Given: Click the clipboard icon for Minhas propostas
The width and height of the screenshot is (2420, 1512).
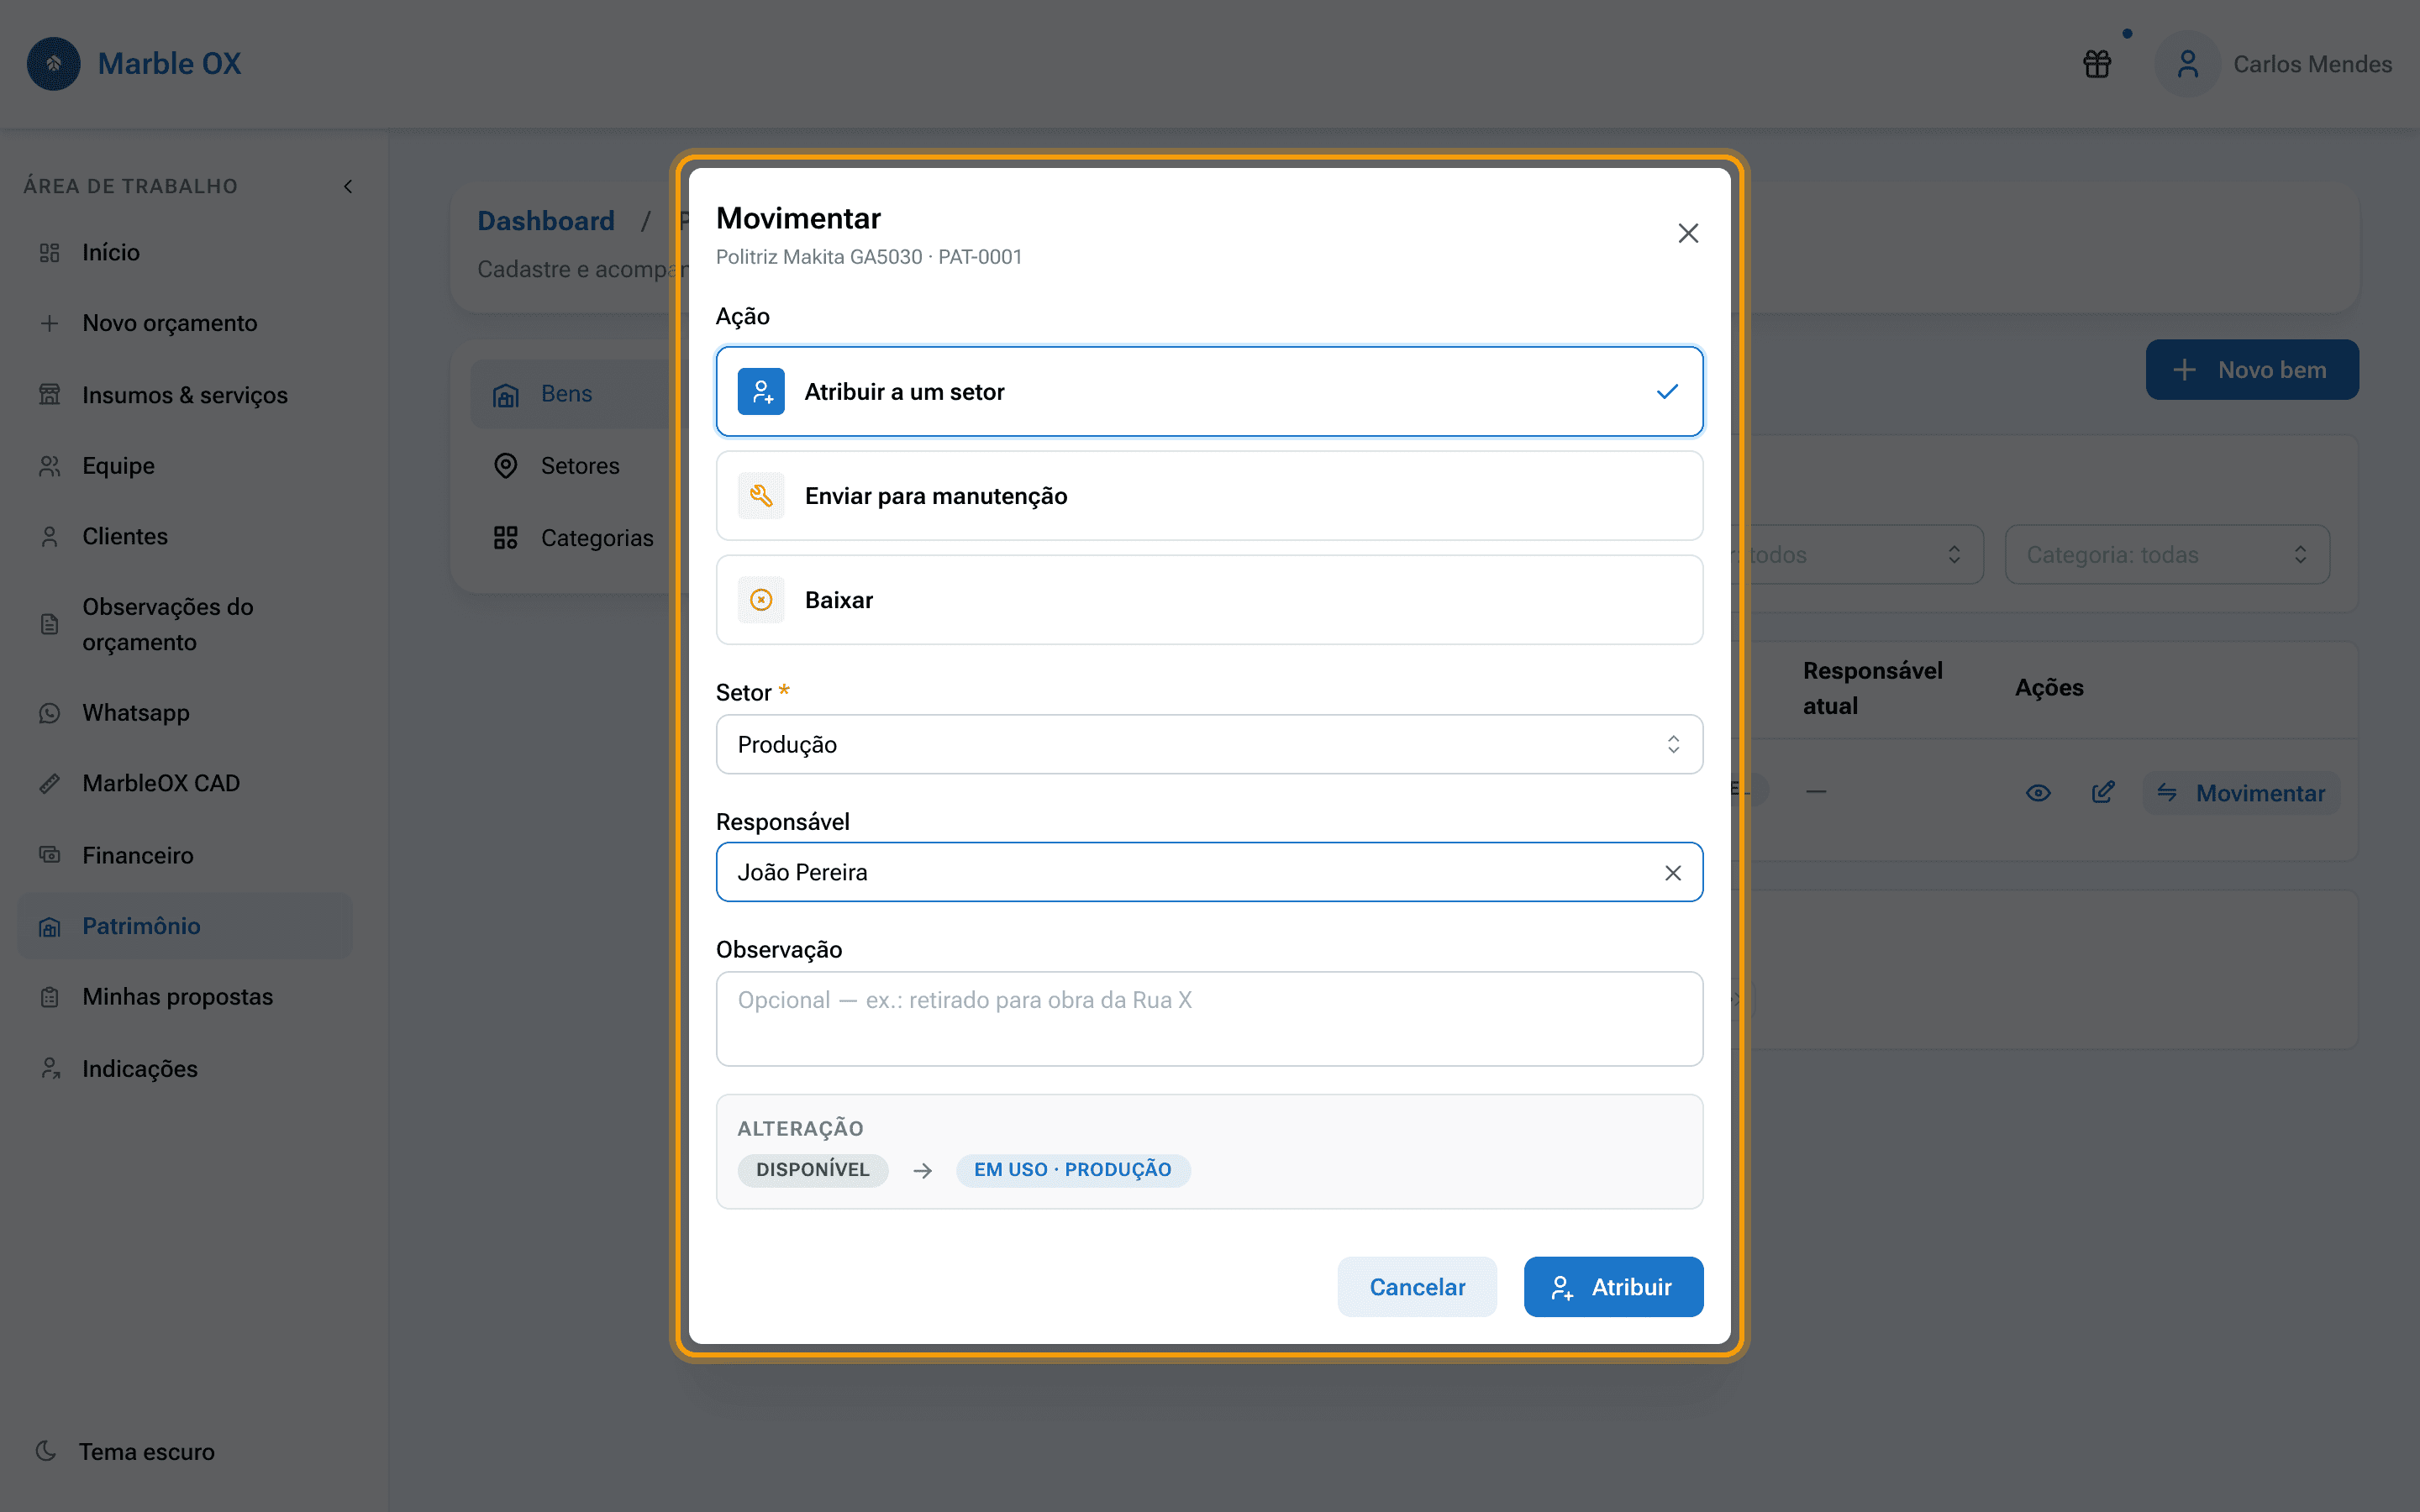Looking at the screenshot, I should pos(49,997).
